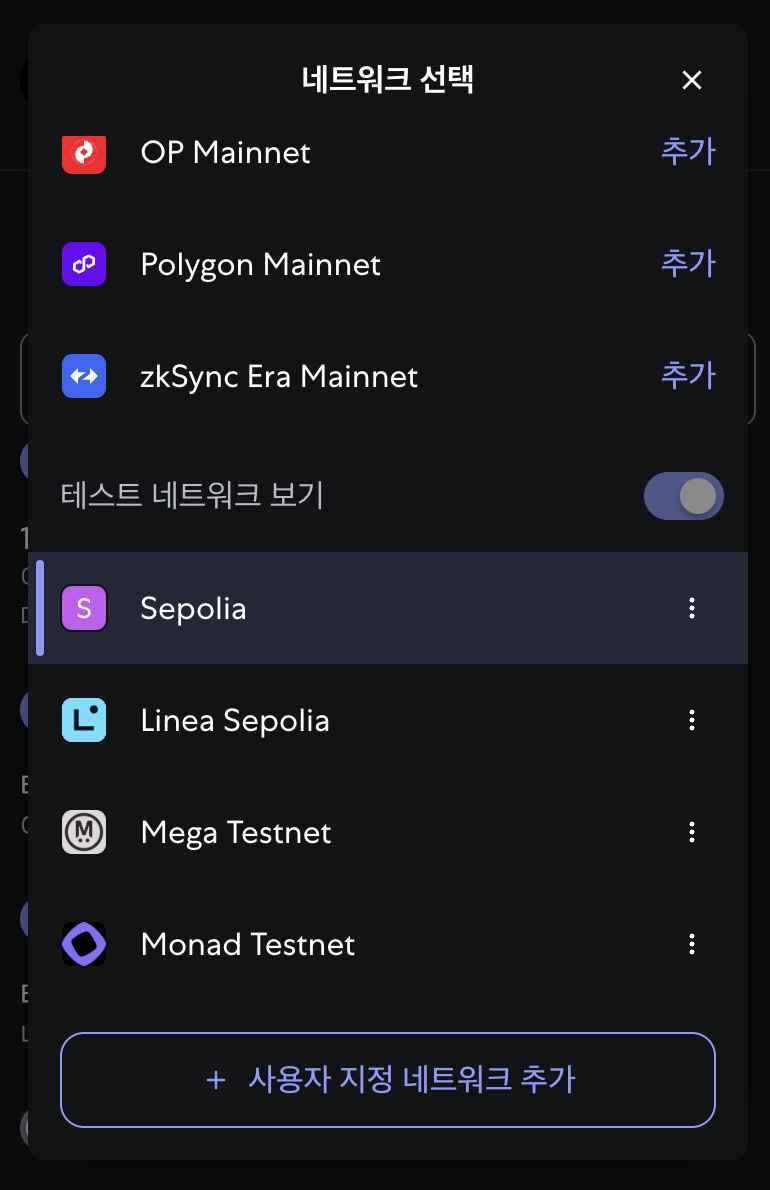Close the network selection dialog
The height and width of the screenshot is (1190, 770).
pos(691,80)
